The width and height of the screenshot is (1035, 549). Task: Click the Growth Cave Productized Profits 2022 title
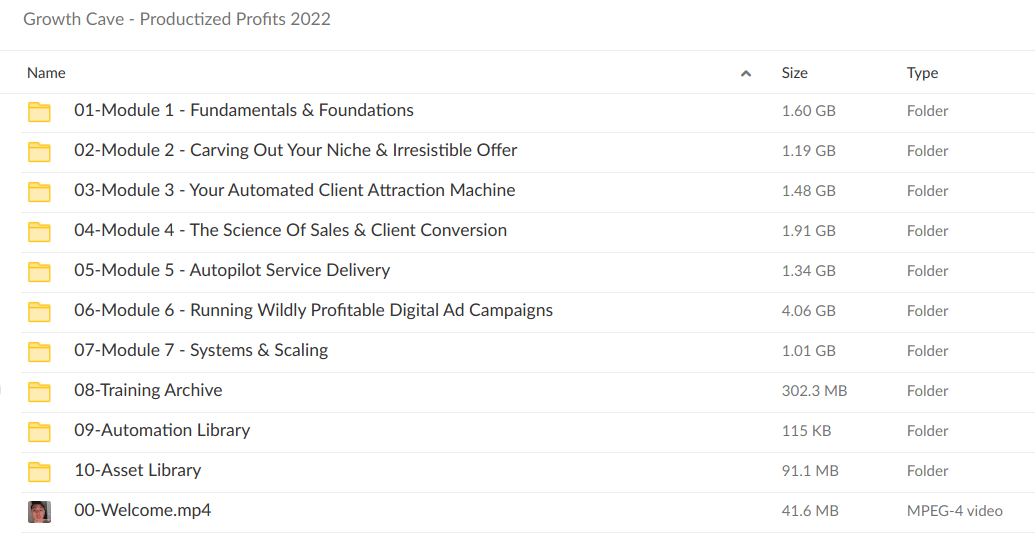click(177, 19)
